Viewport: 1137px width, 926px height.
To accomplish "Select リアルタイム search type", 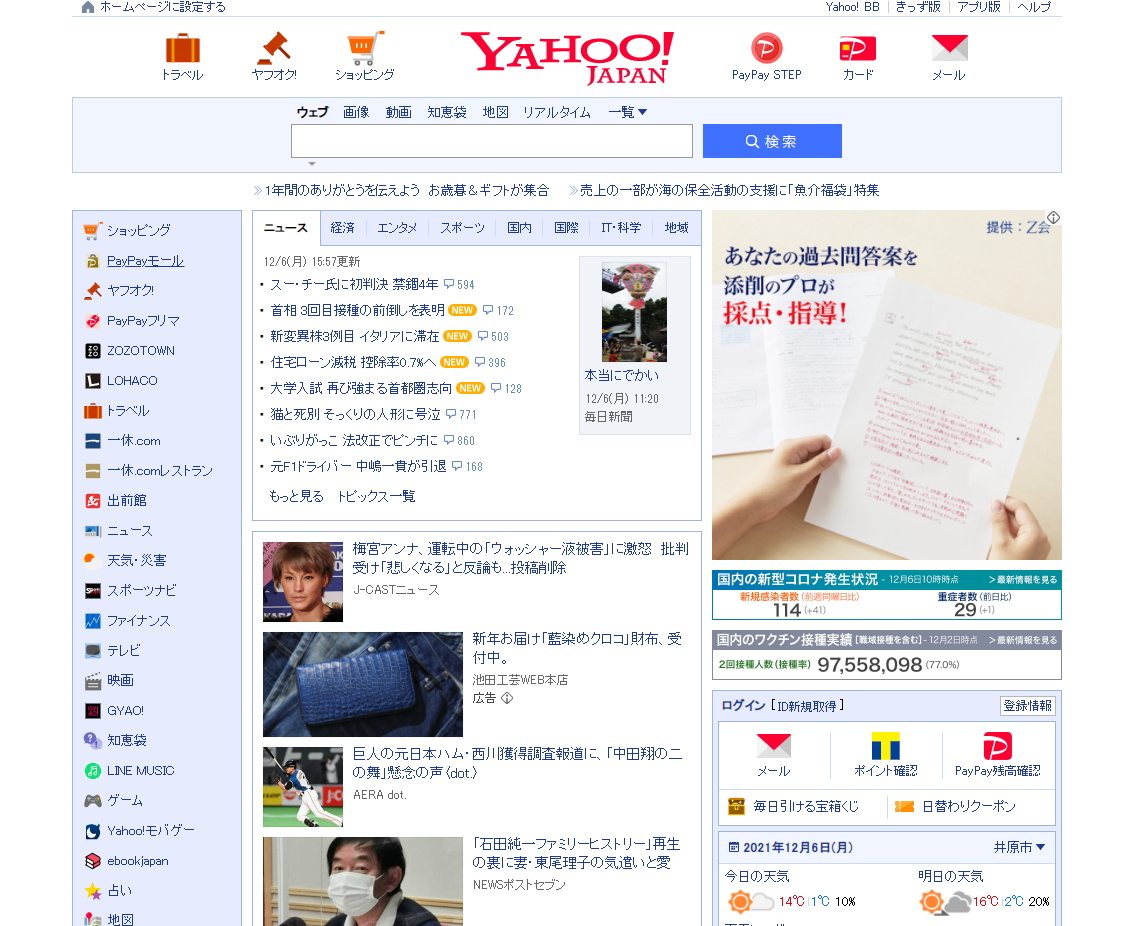I will coord(557,112).
